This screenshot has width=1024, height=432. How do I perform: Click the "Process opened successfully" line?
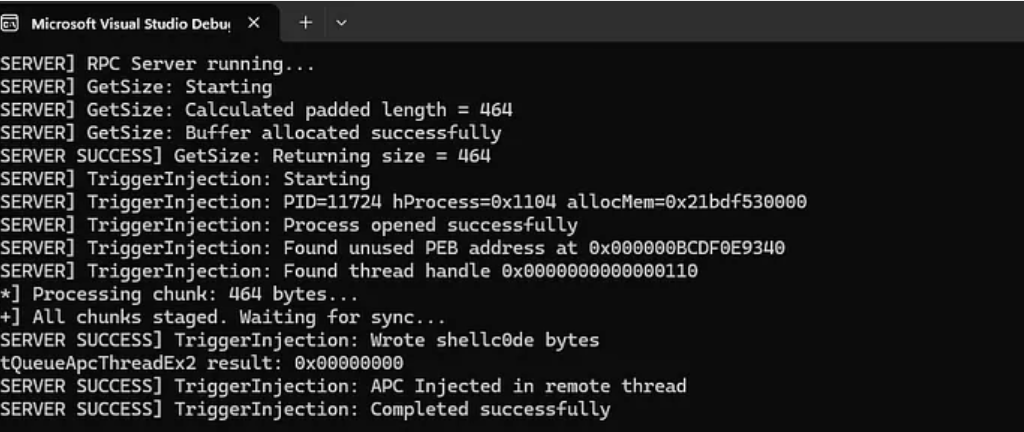pyautogui.click(x=430, y=226)
